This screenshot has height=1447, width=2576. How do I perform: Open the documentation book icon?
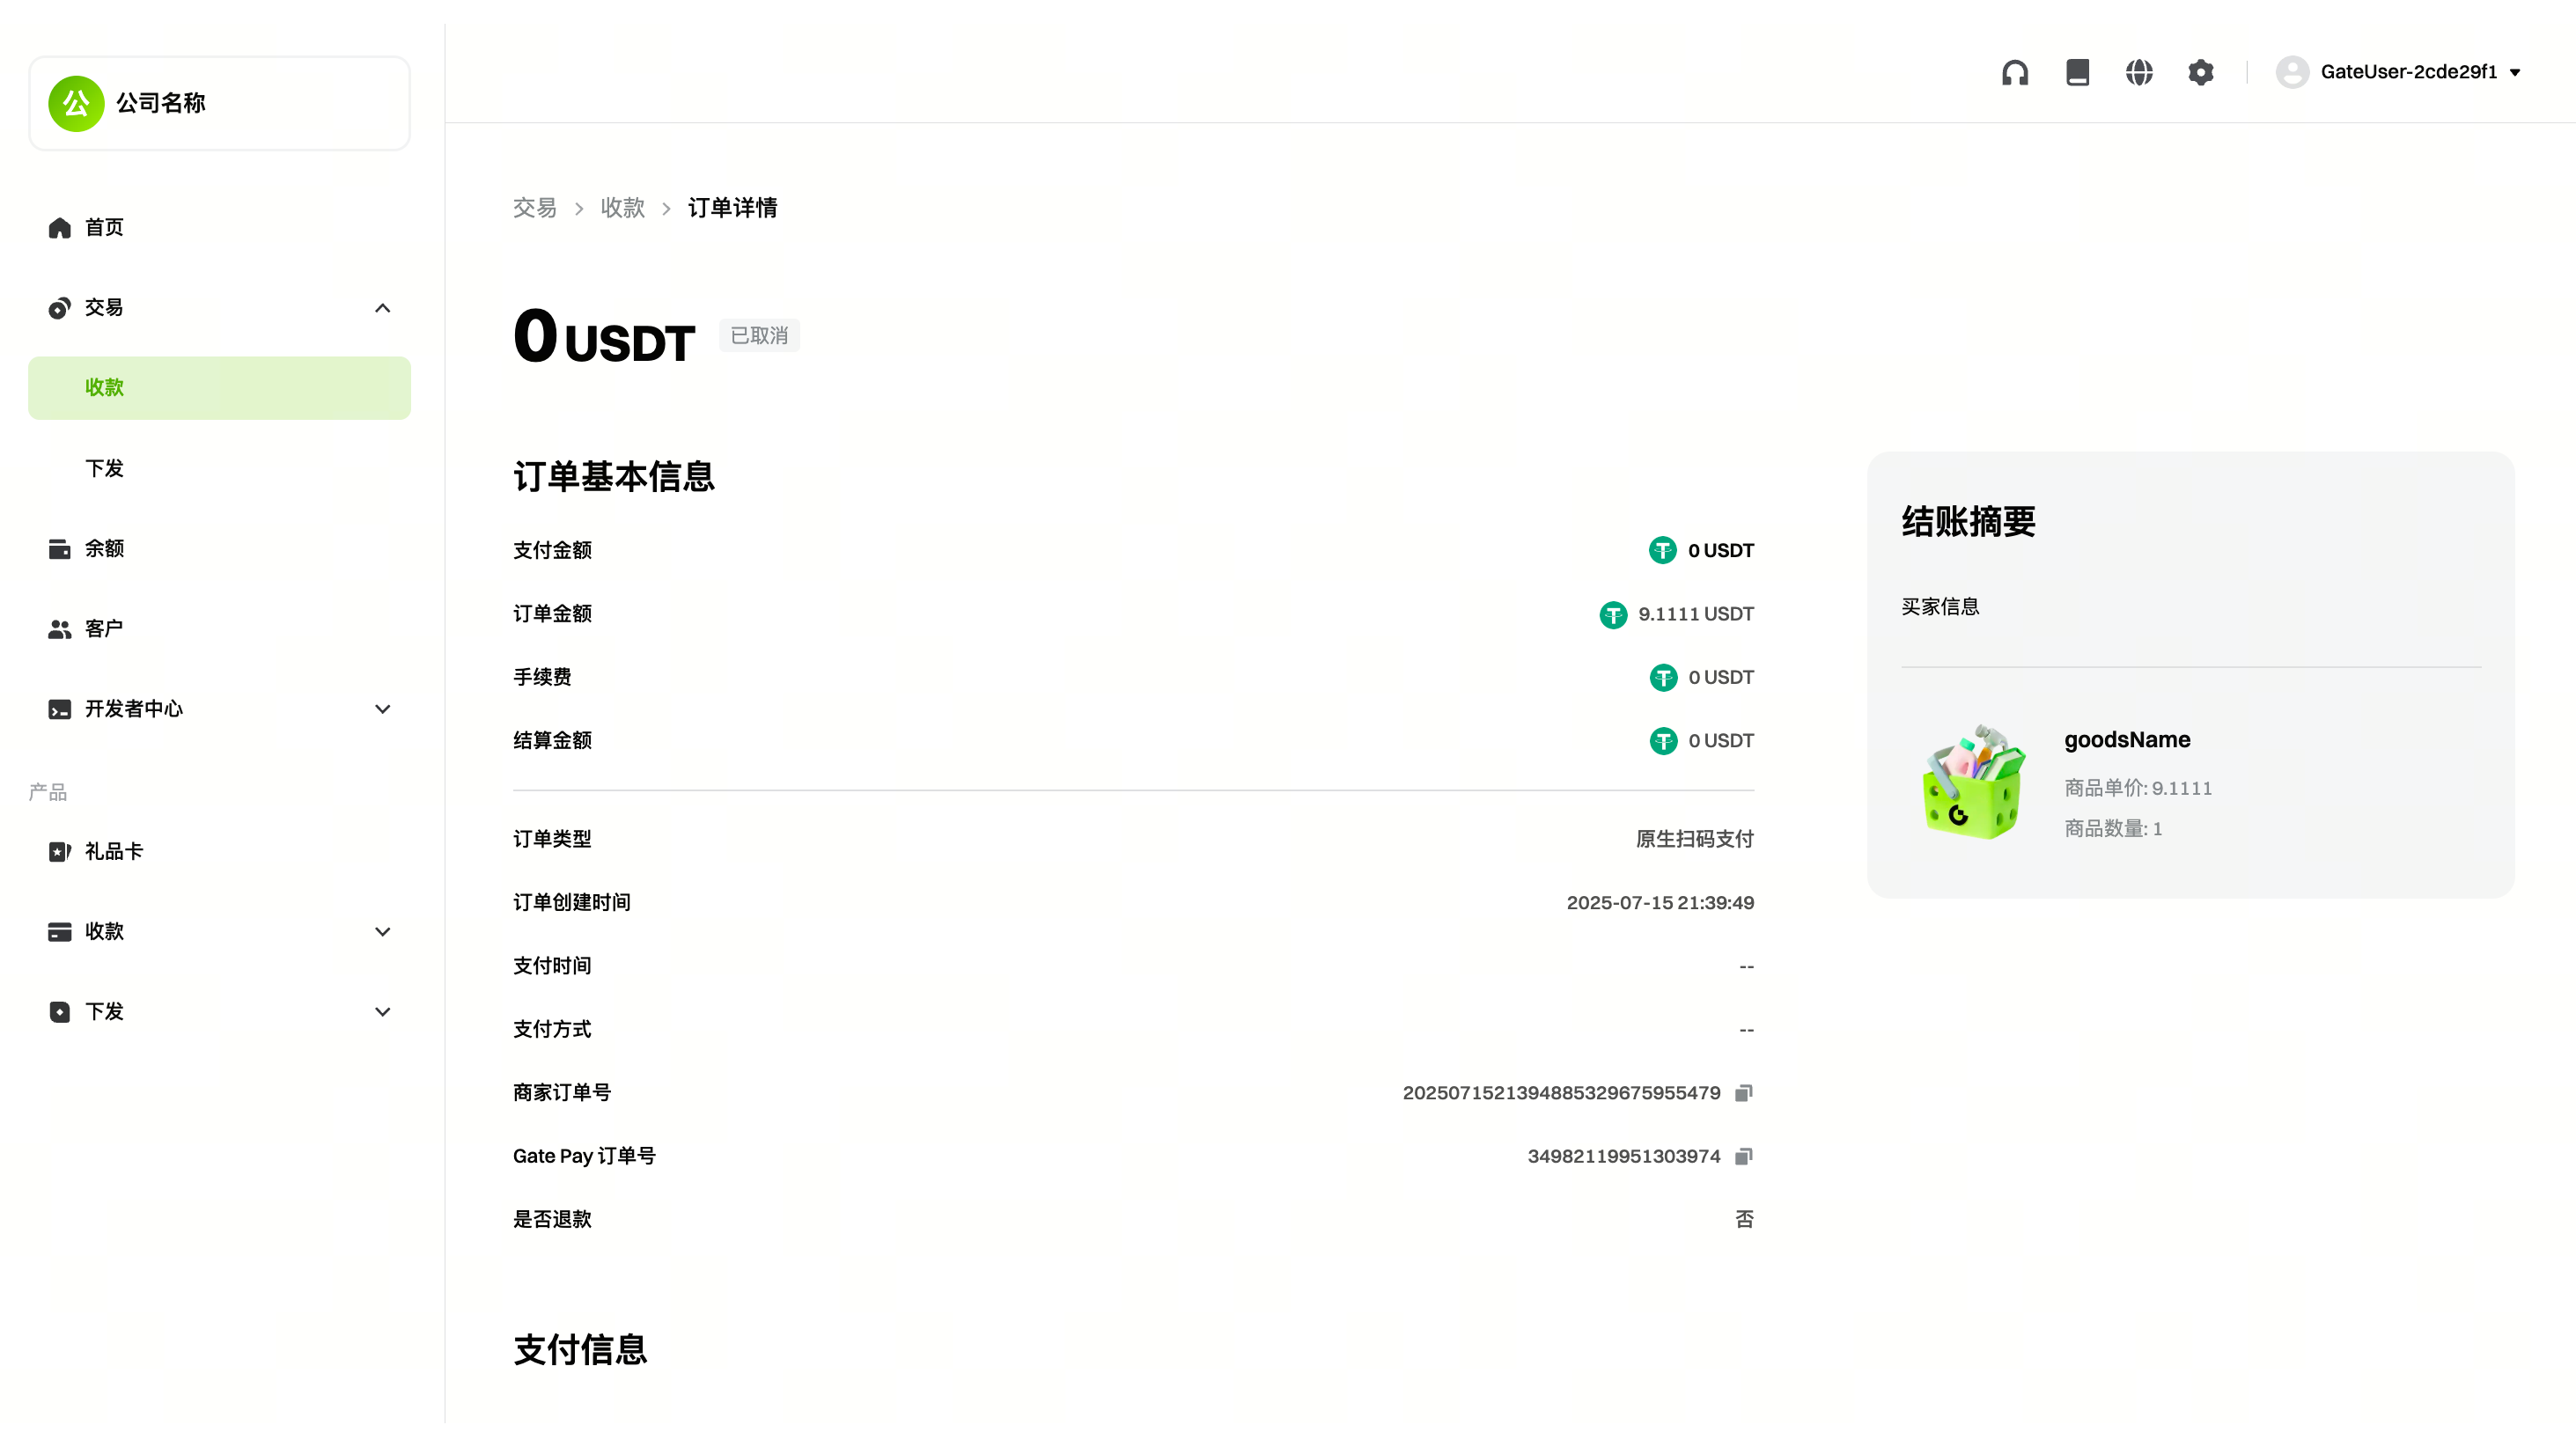tap(2077, 72)
